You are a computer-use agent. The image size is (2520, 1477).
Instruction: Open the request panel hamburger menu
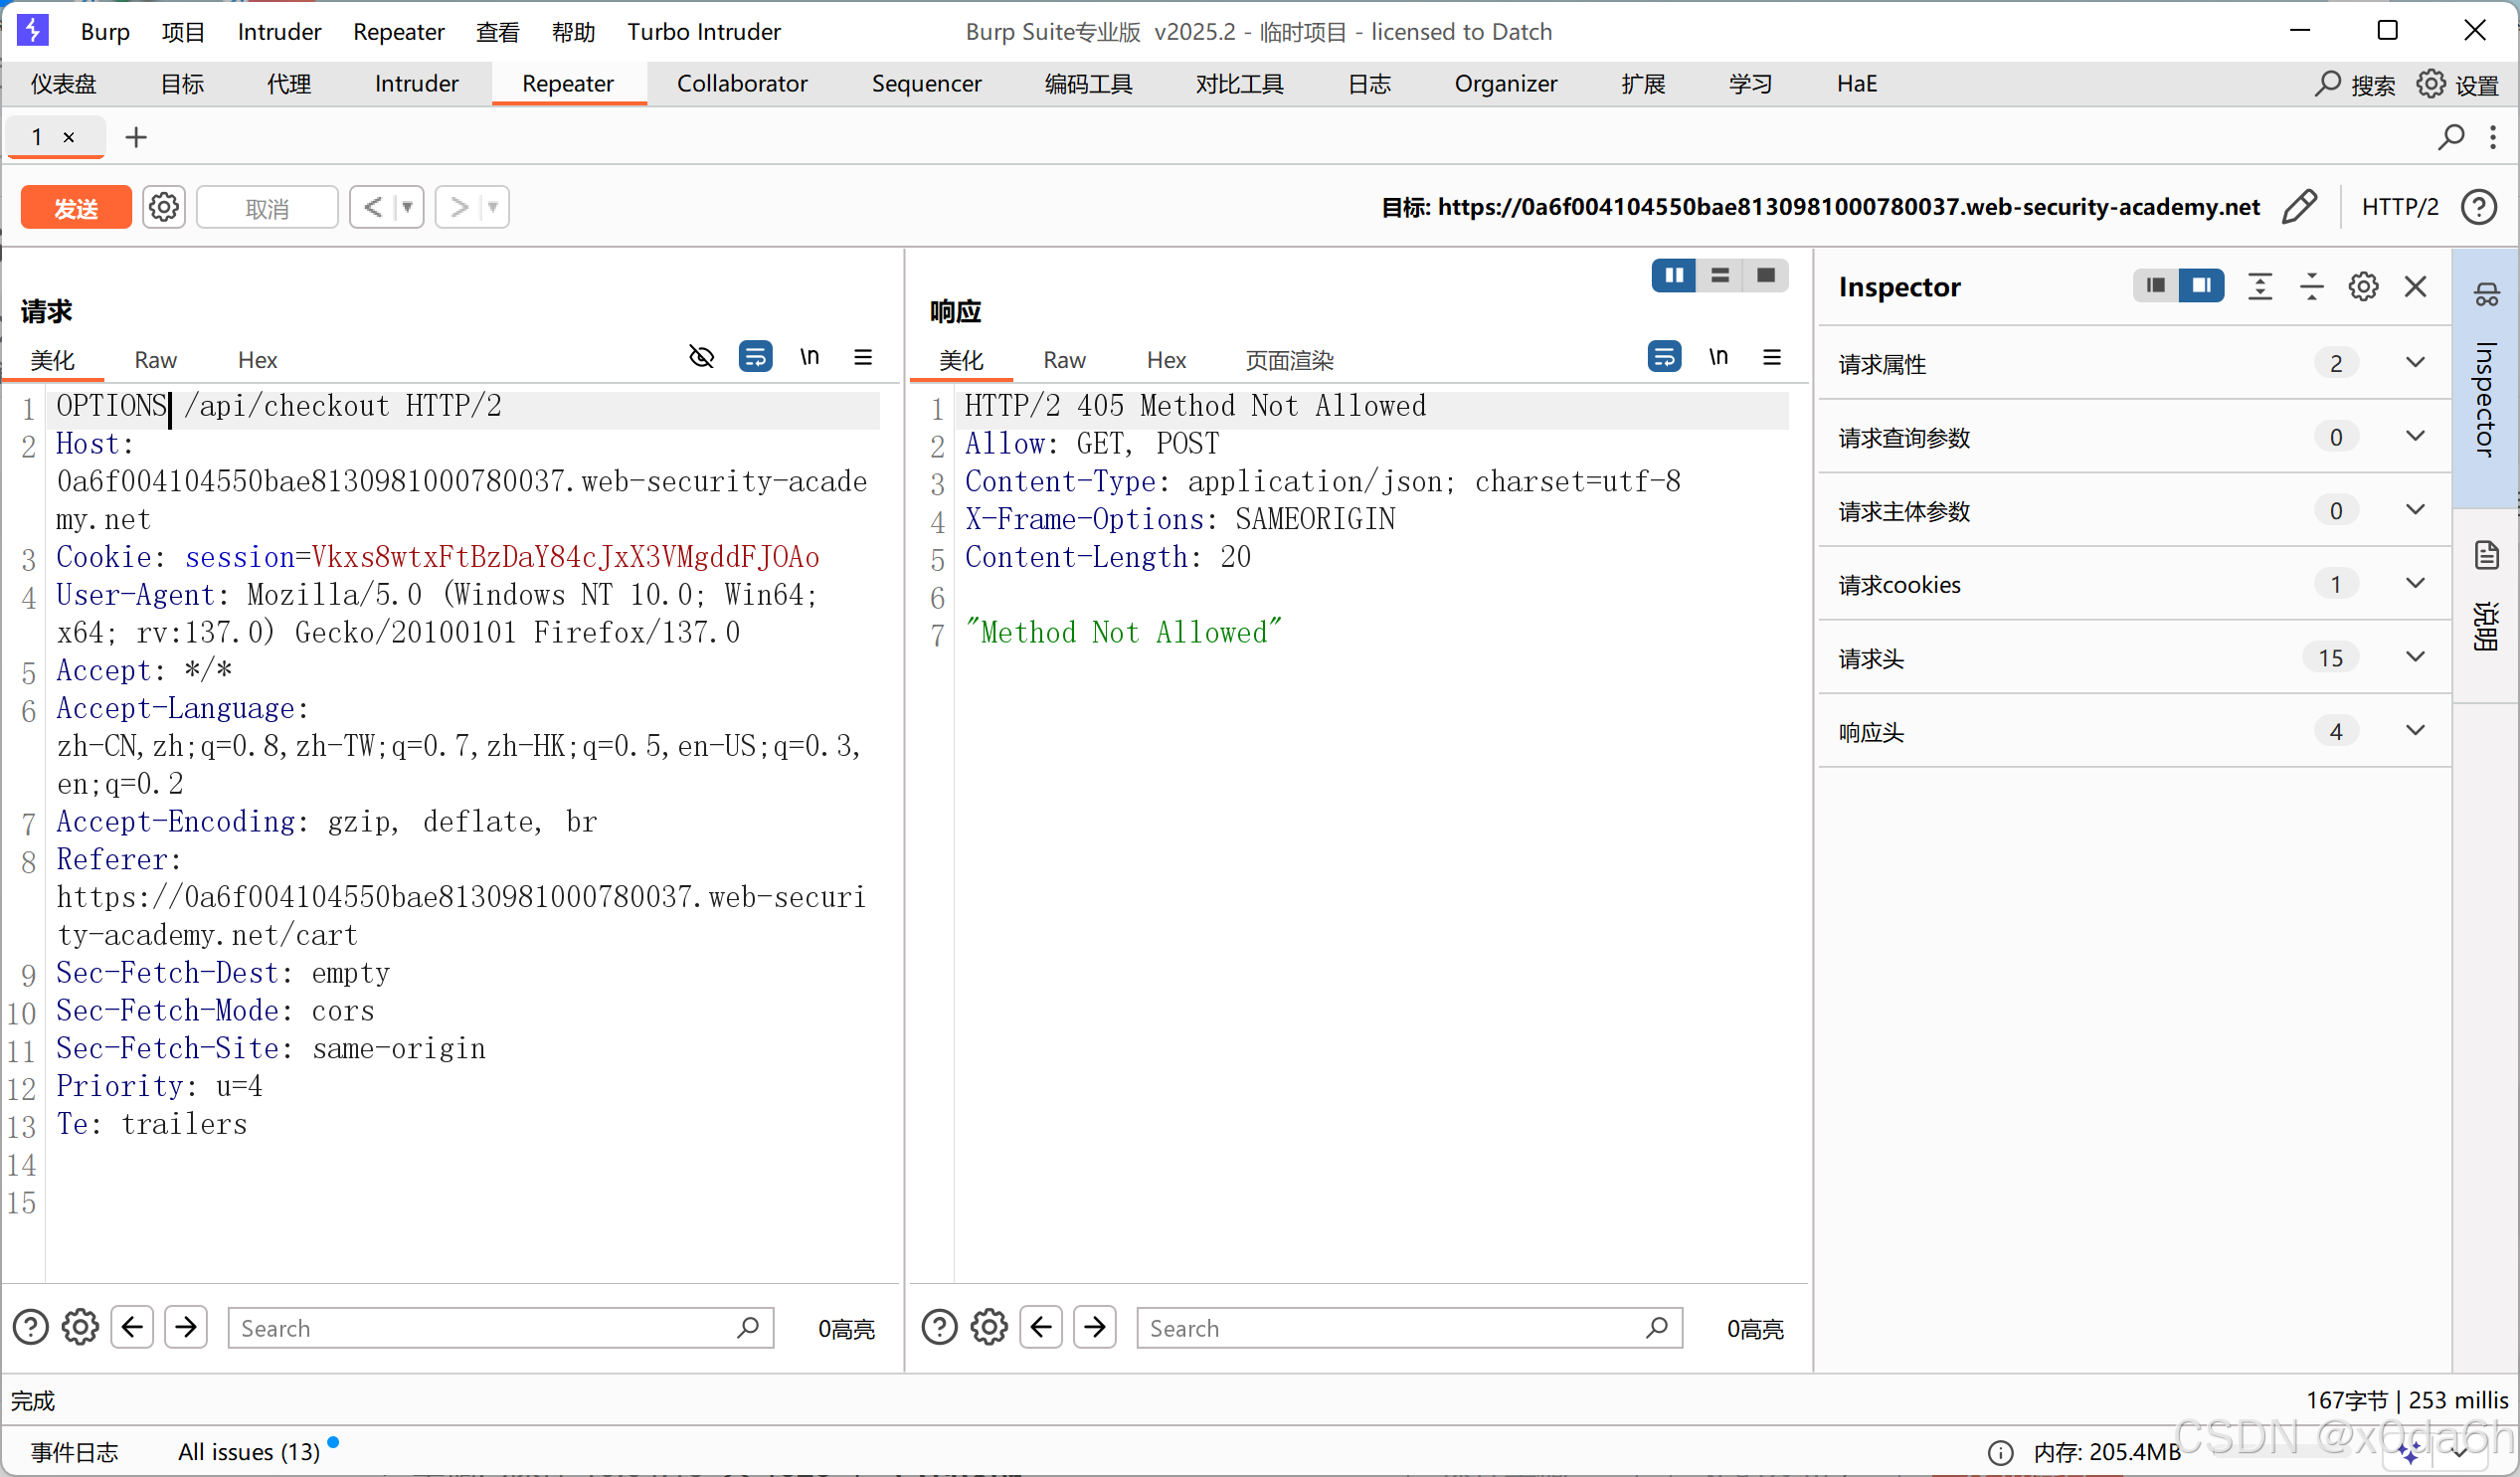(x=863, y=357)
